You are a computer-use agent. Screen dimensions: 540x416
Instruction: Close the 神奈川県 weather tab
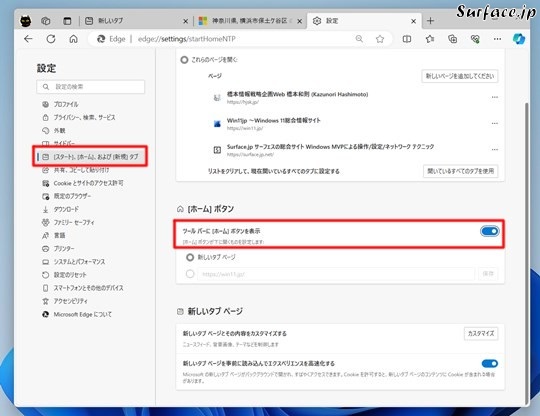[300, 21]
